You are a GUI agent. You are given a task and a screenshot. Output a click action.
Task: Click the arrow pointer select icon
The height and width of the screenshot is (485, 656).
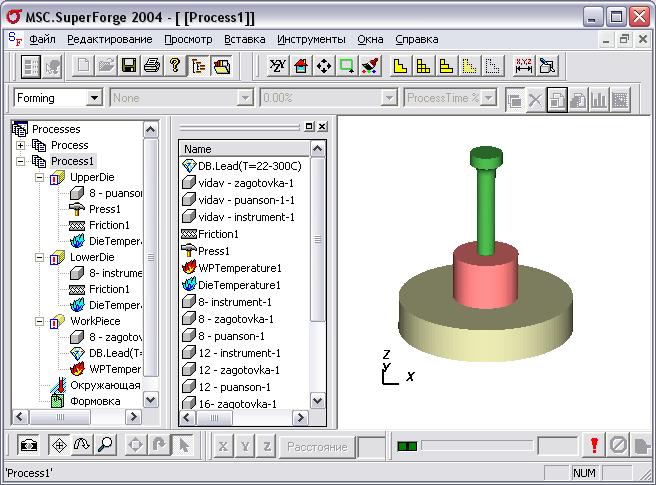point(183,445)
